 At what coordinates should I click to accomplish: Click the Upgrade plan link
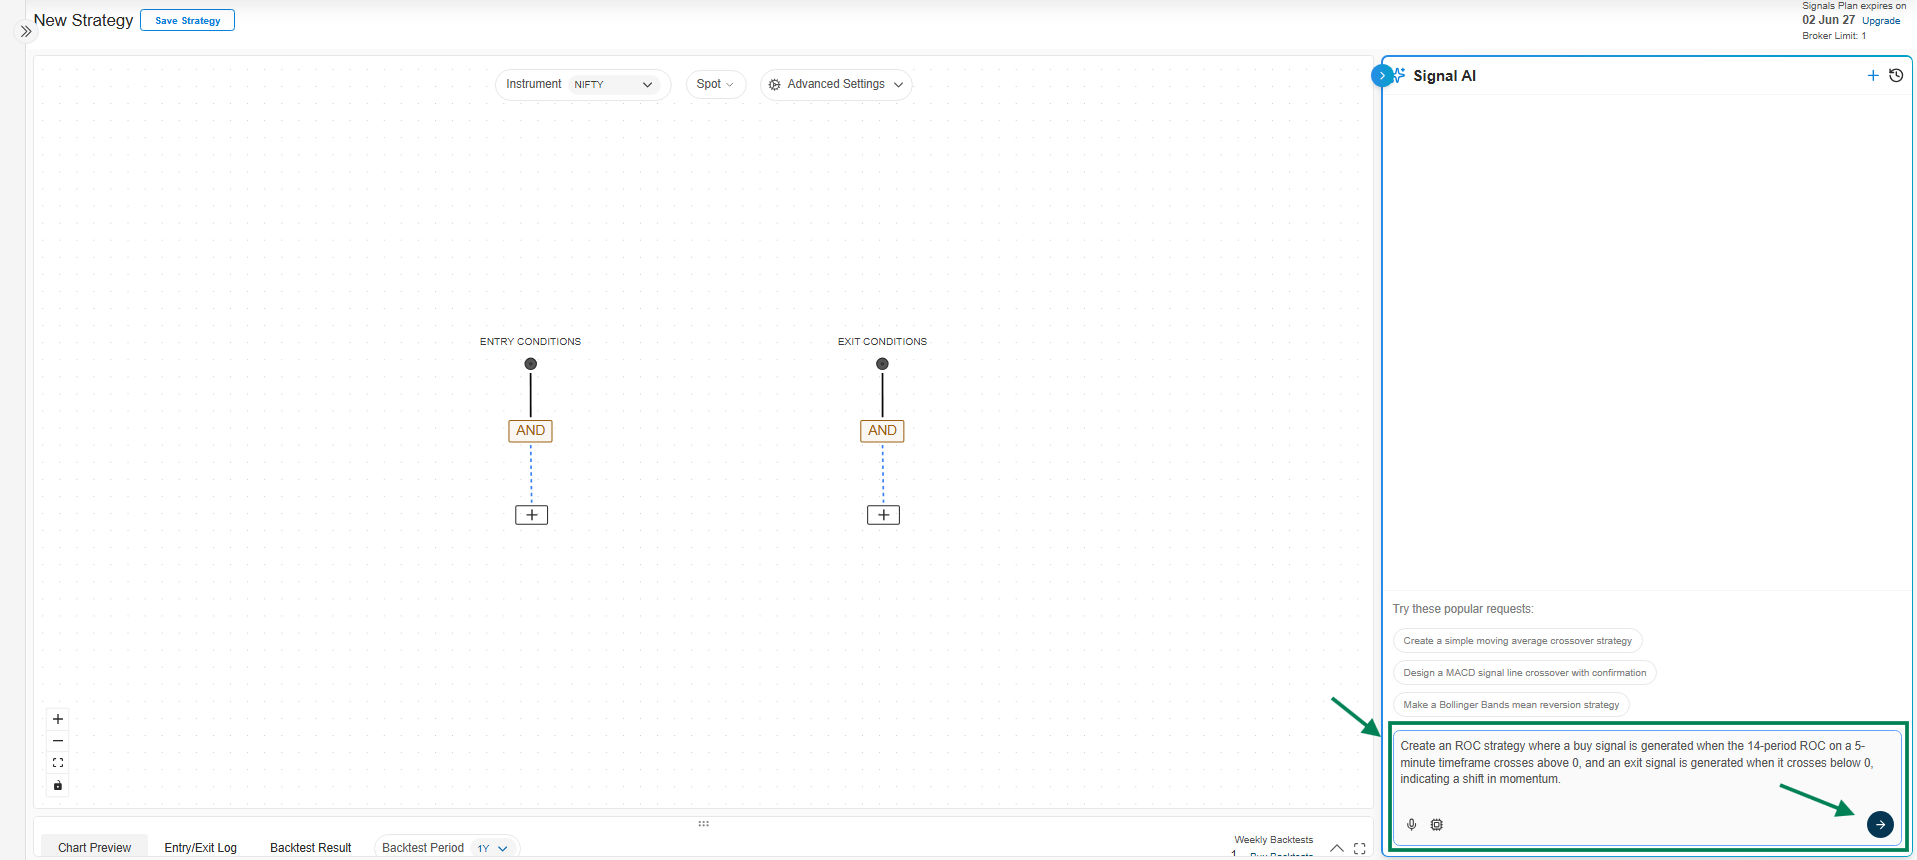pyautogui.click(x=1880, y=21)
